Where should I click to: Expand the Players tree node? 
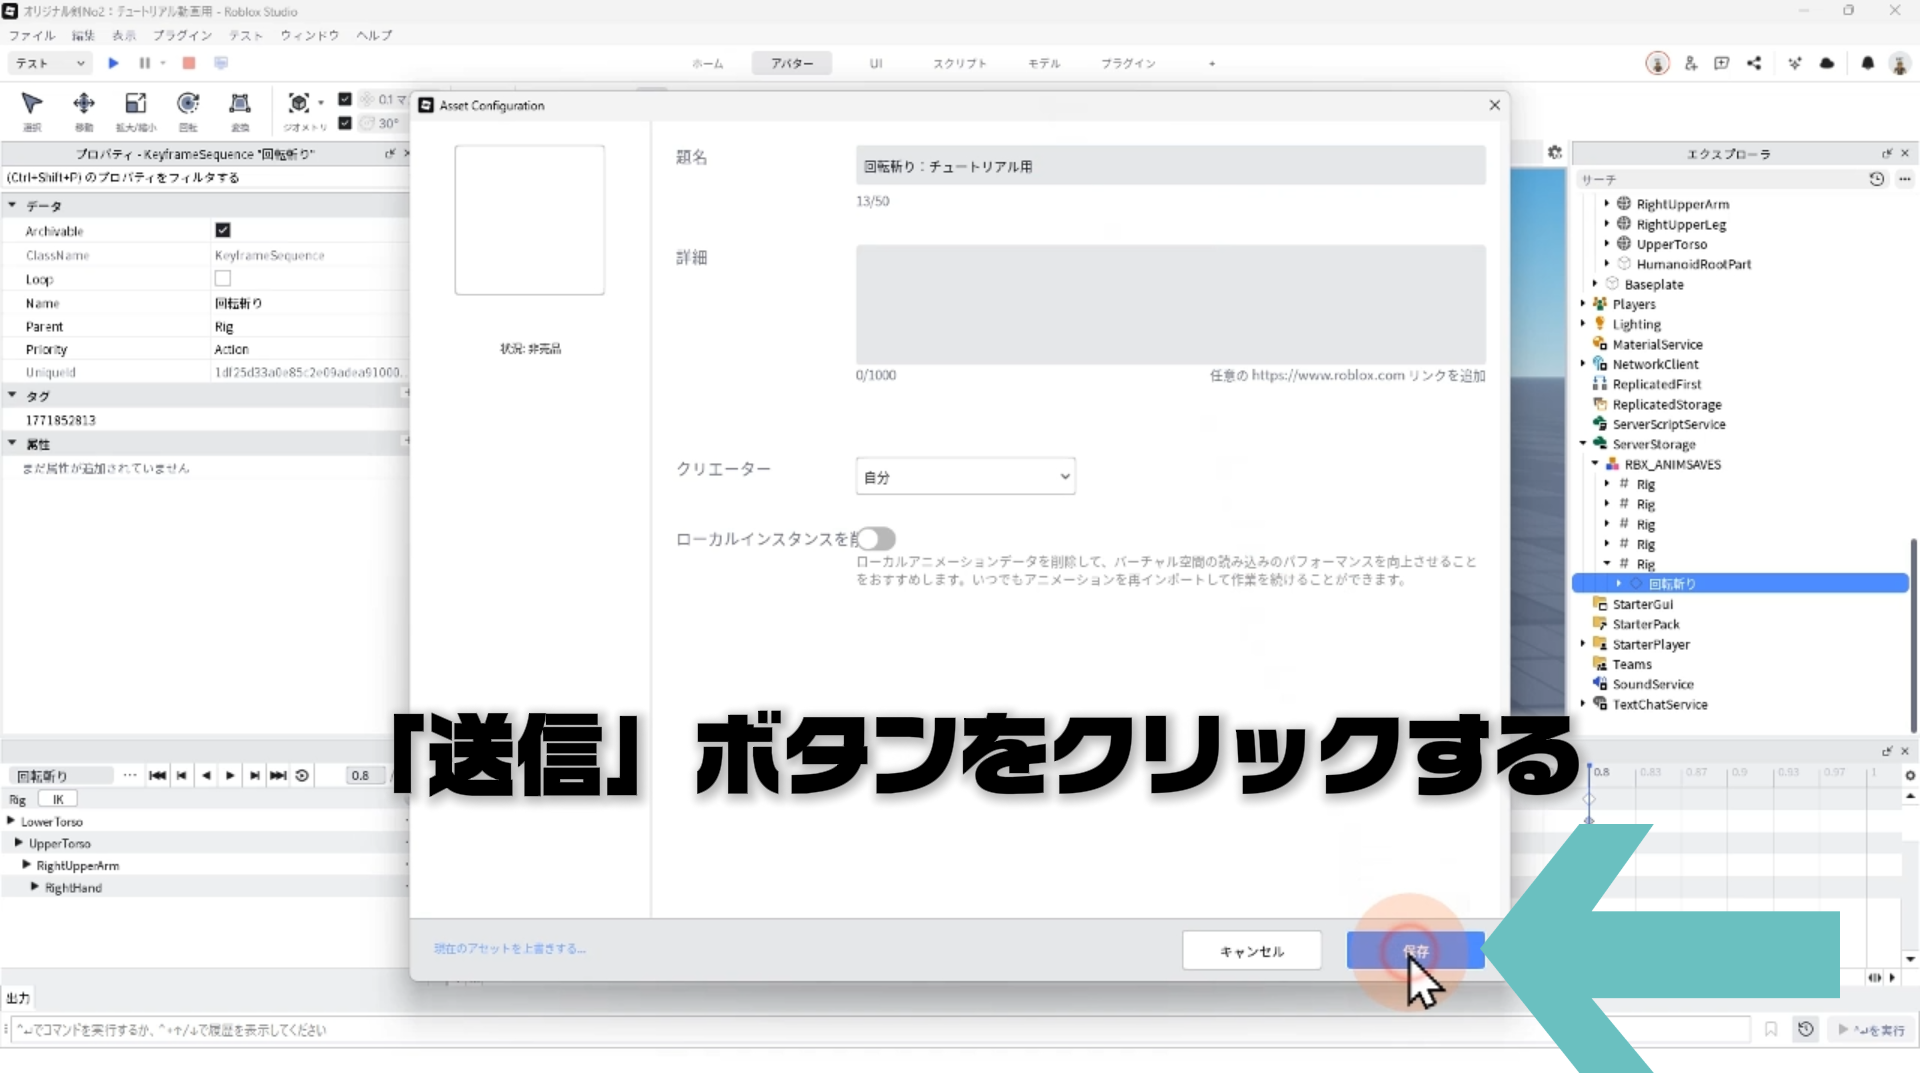click(x=1583, y=304)
